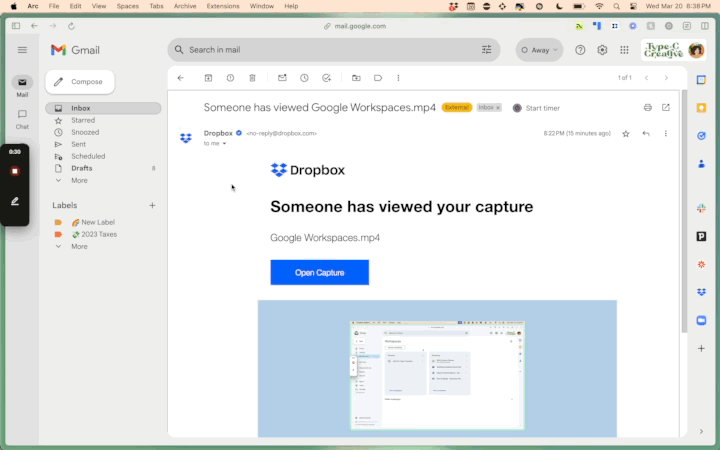Expand recipient details next to 'to me'
Screen dimensions: 720x450
(224, 144)
